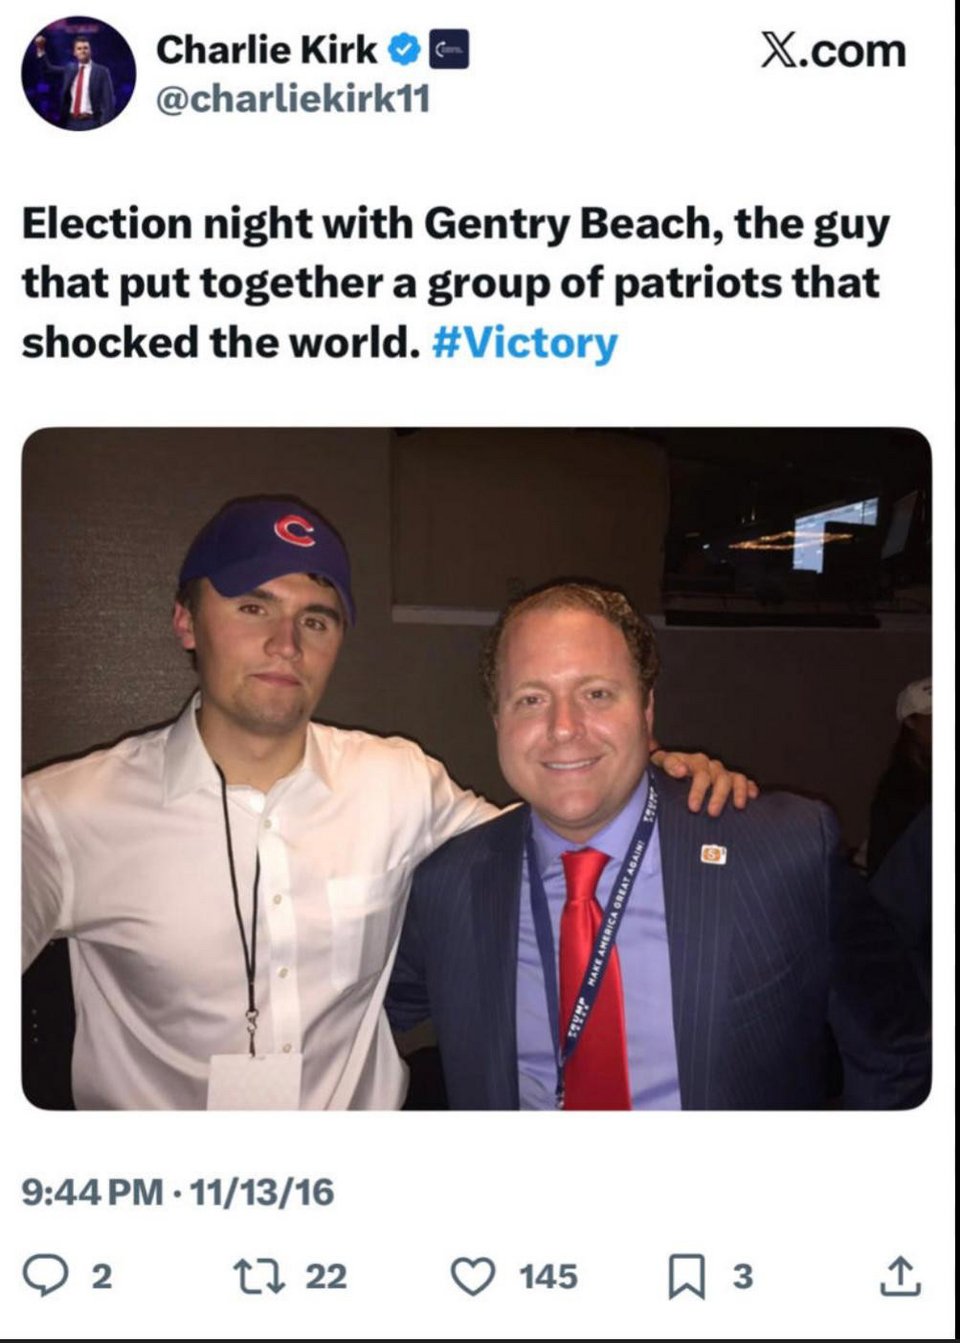Like the post with the heart icon
The height and width of the screenshot is (1343, 960).
(x=473, y=1276)
